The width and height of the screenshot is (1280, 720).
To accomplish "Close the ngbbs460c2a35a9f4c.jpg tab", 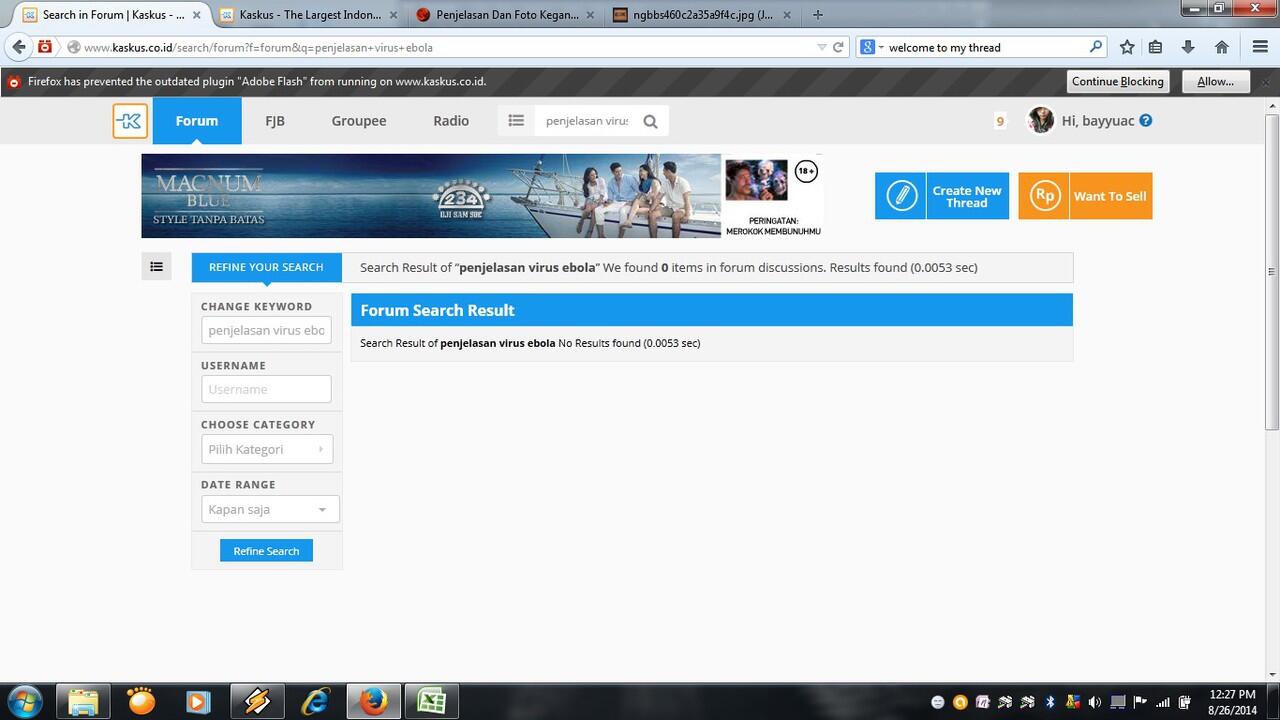I will (785, 15).
